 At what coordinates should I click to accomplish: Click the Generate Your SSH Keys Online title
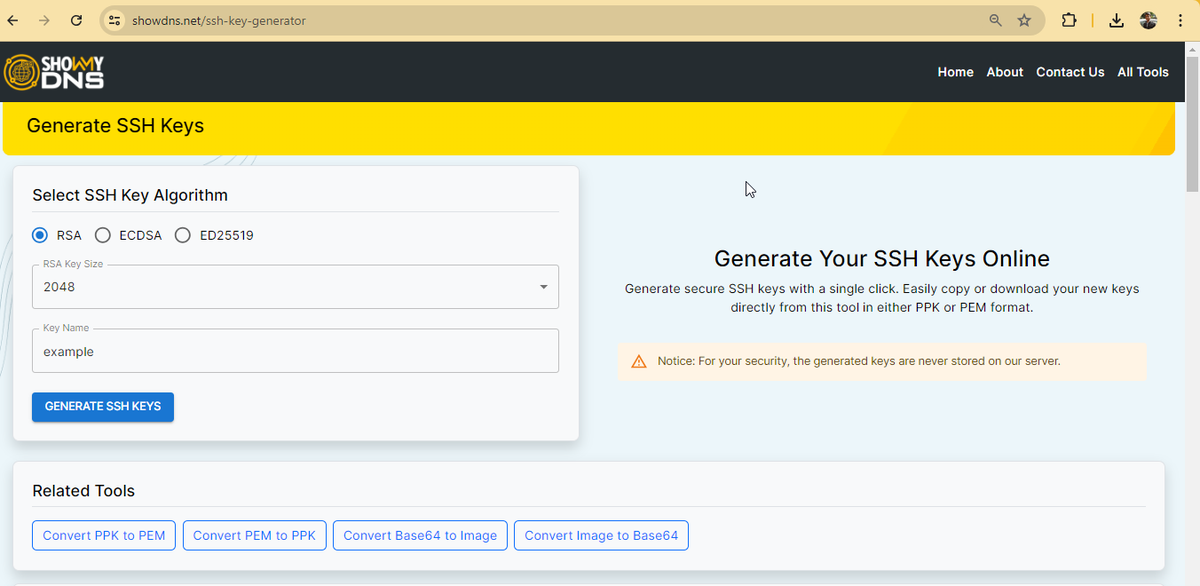[882, 259]
